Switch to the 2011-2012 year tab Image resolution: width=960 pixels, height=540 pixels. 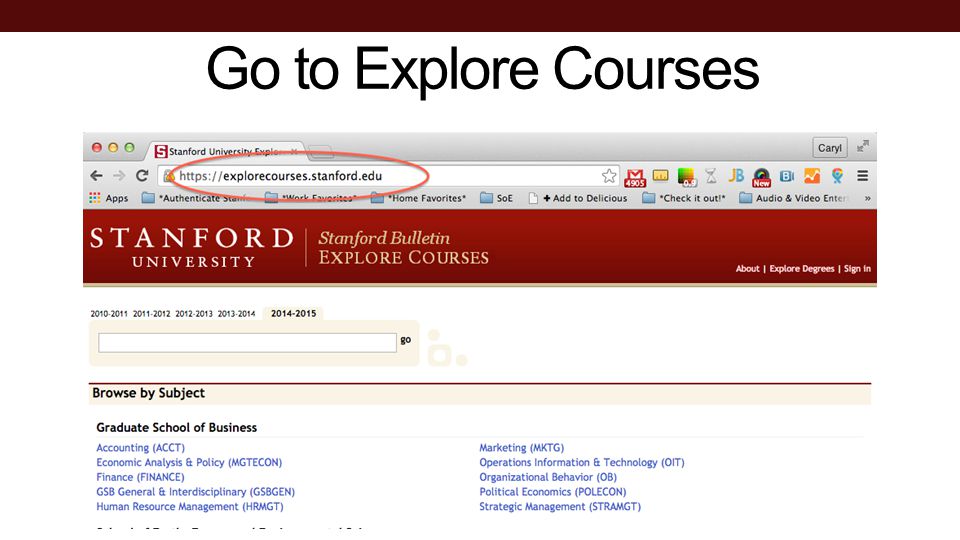pyautogui.click(x=151, y=313)
